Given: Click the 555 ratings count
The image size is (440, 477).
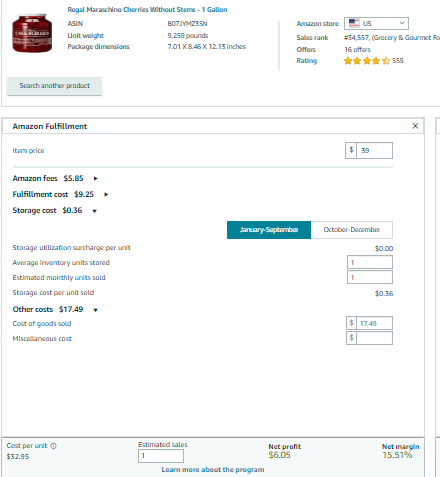Looking at the screenshot, I should click(398, 61).
